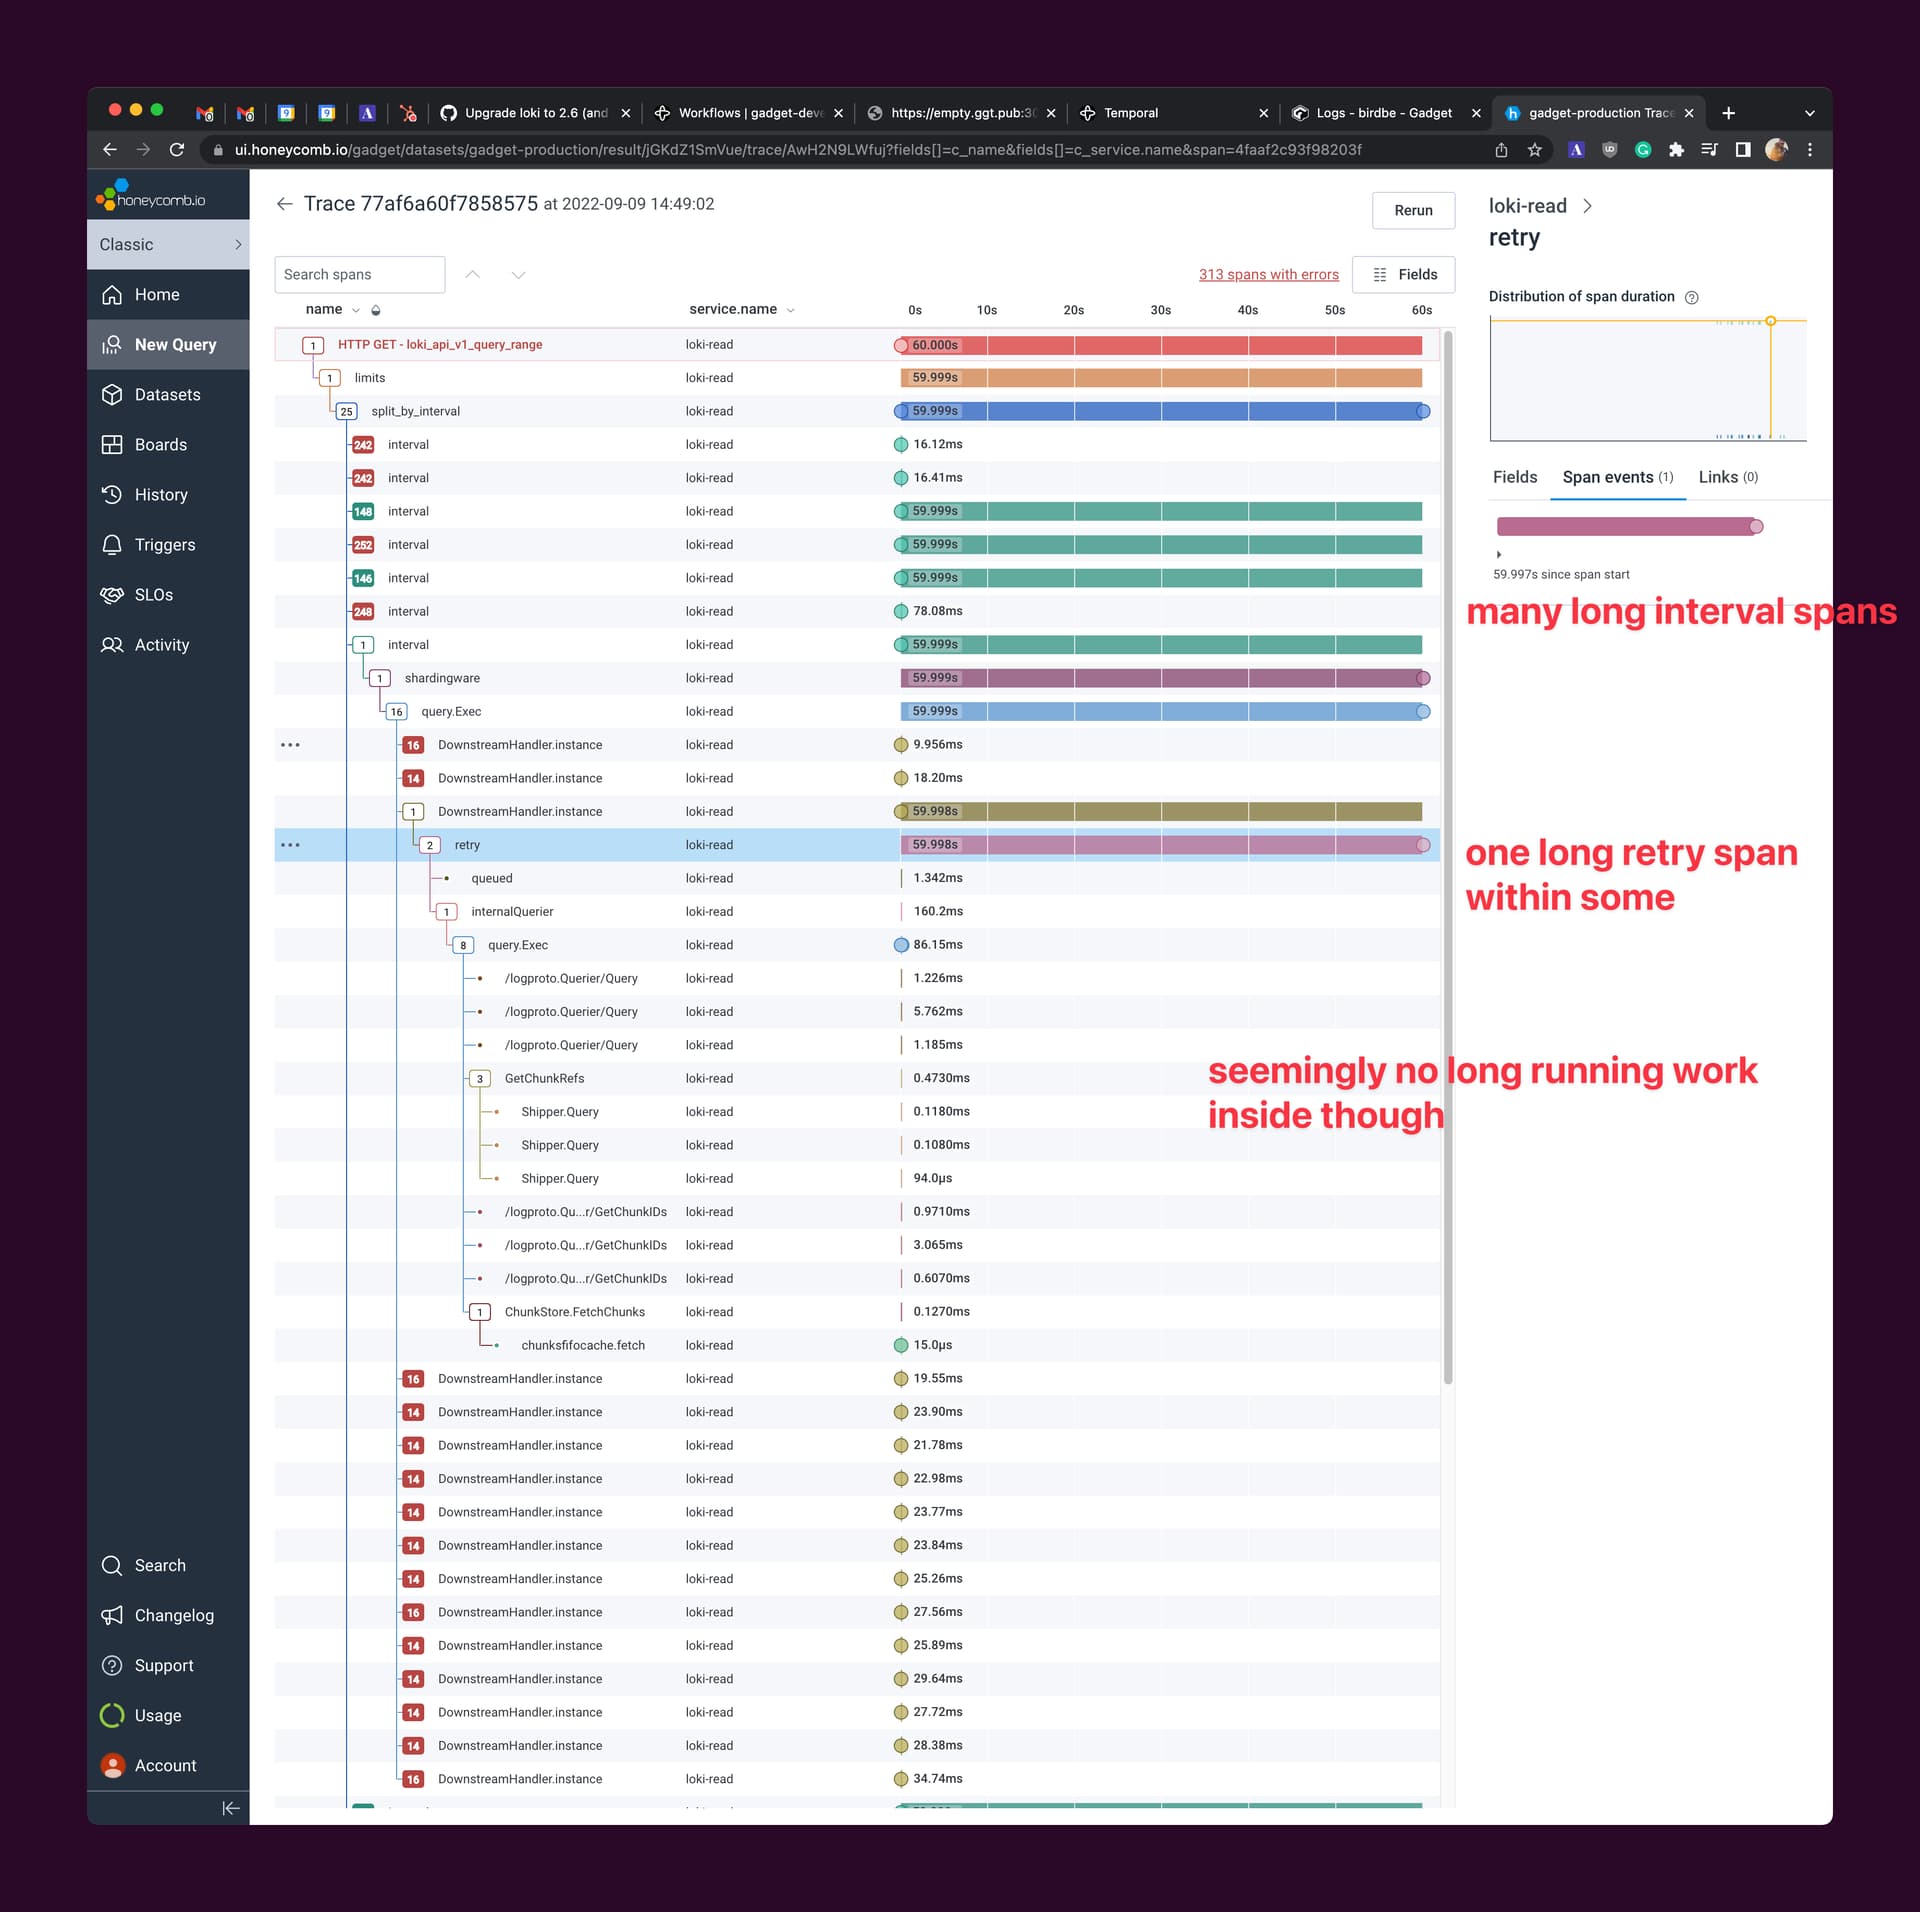This screenshot has height=1912, width=1920.
Task: Jump to next span search result
Action: pyautogui.click(x=518, y=275)
